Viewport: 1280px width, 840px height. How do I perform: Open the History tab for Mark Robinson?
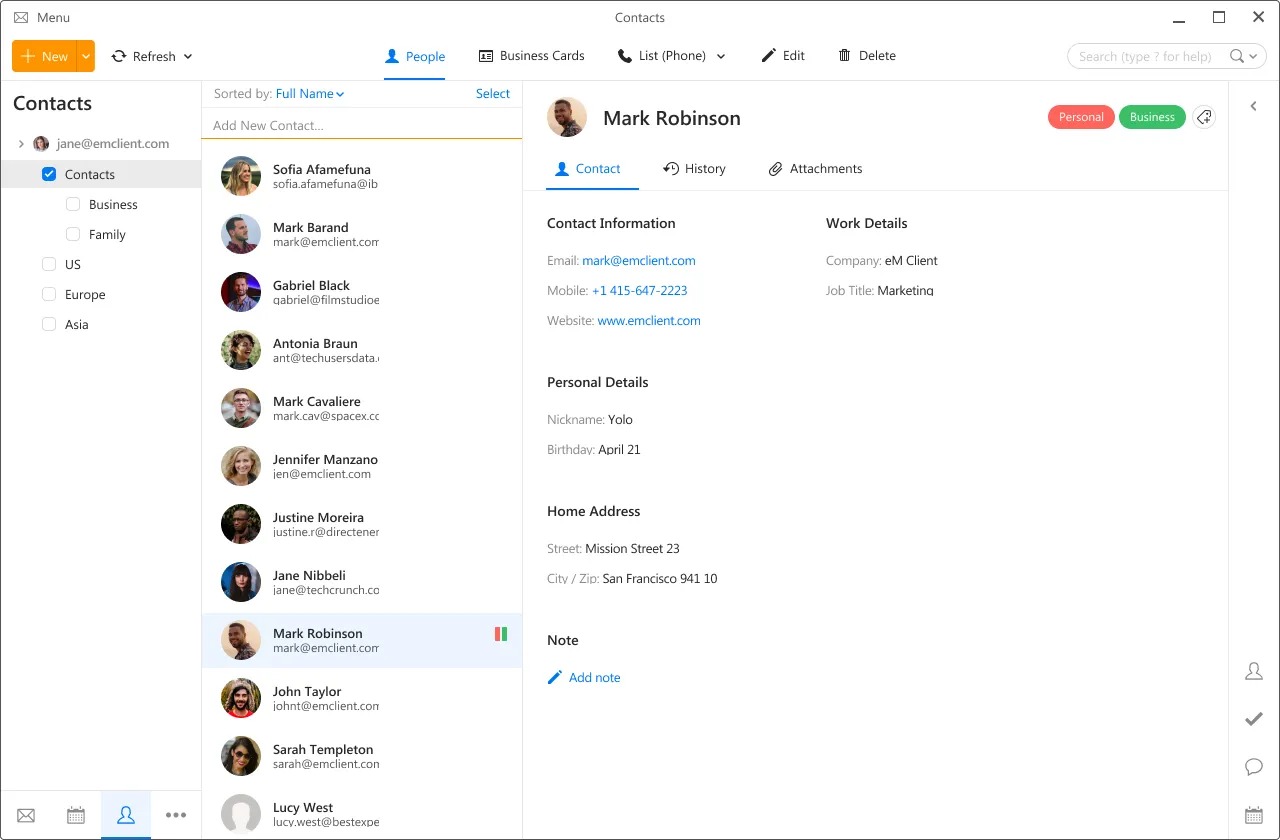pyautogui.click(x=694, y=168)
